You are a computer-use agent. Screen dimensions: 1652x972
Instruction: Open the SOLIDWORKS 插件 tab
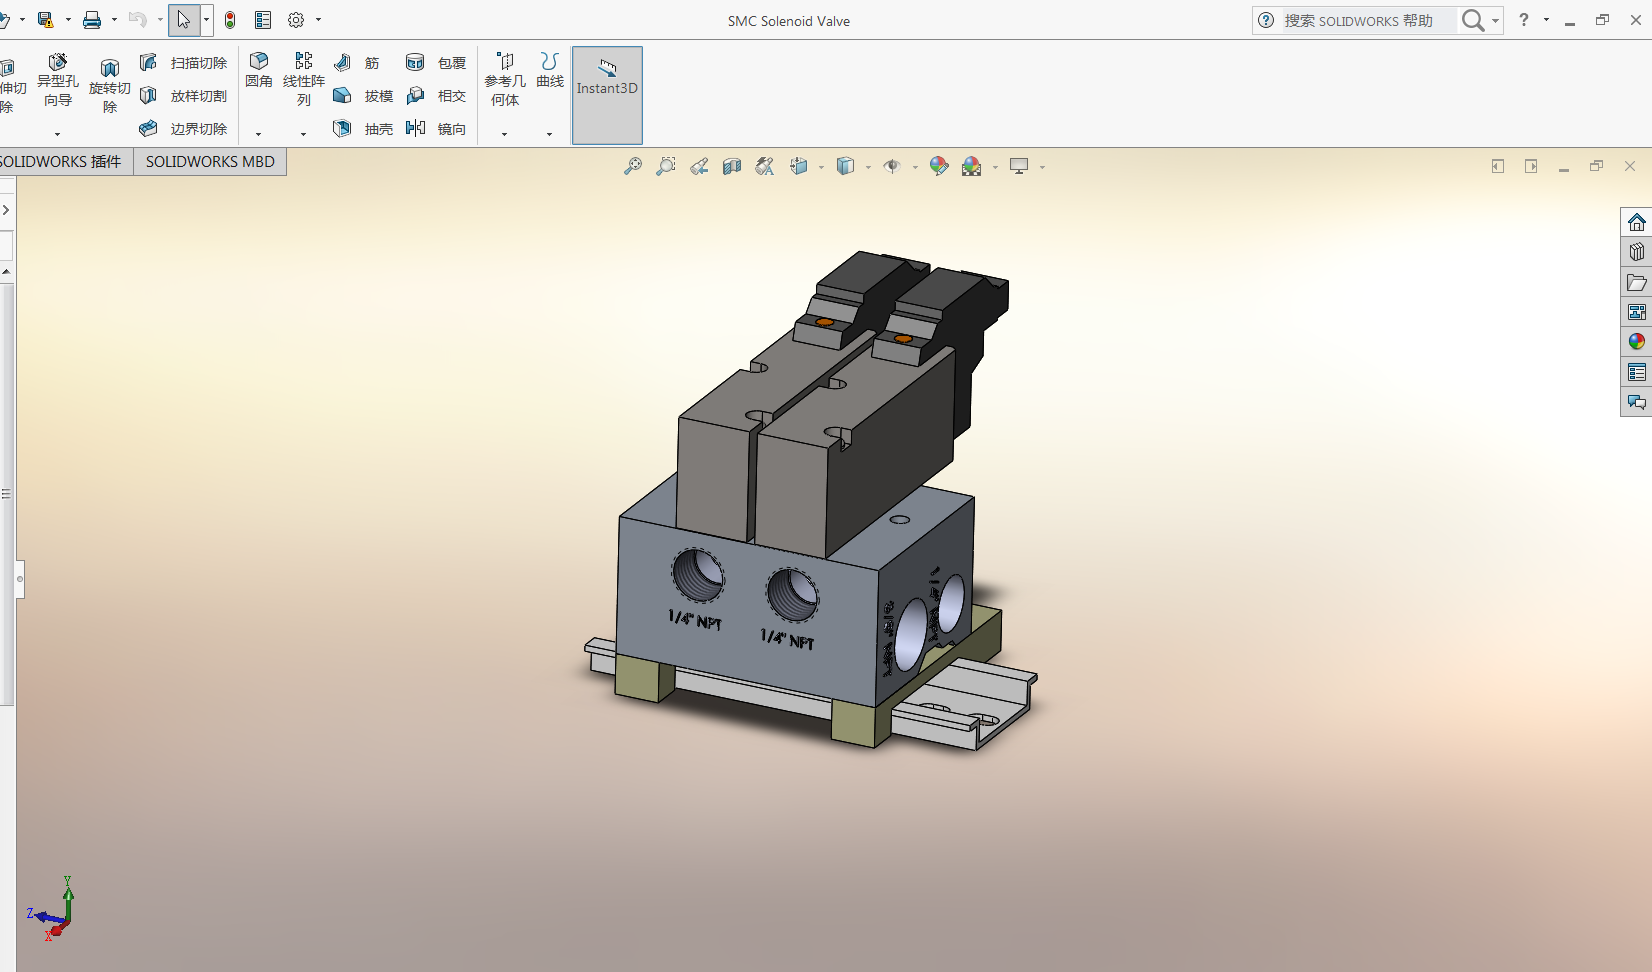62,162
